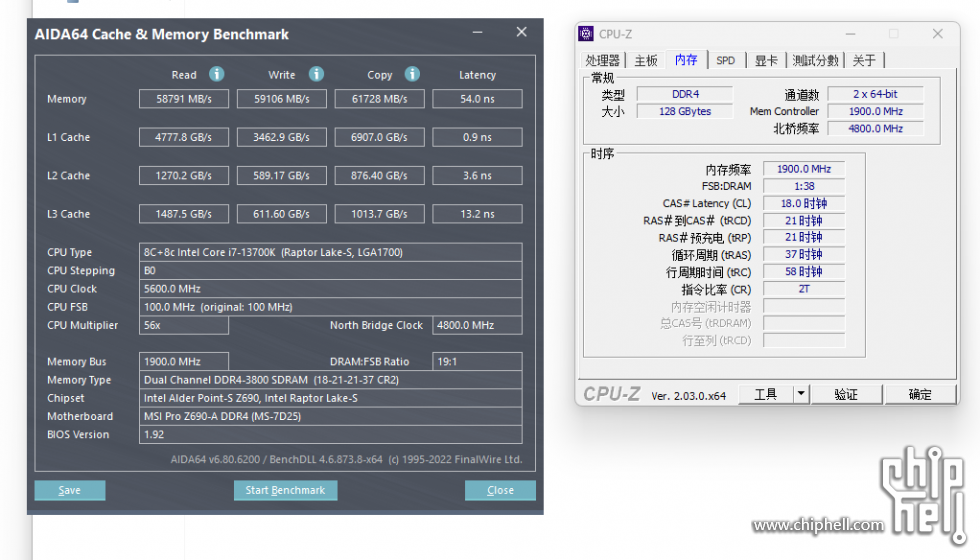Click the L3 Cache Copy value 1013.7 GB/s
This screenshot has height=560, width=980.
click(379, 214)
